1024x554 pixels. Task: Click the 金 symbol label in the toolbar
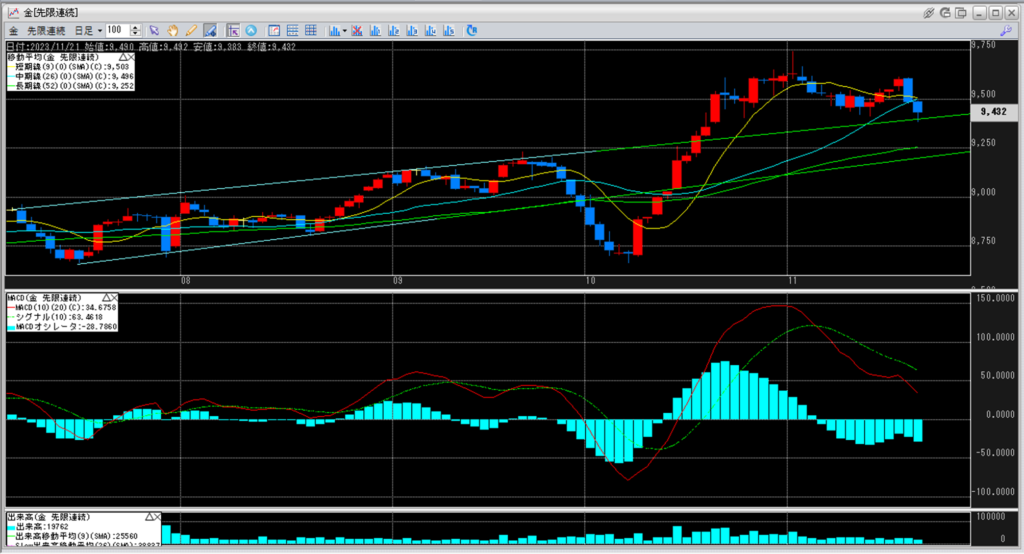(13, 31)
